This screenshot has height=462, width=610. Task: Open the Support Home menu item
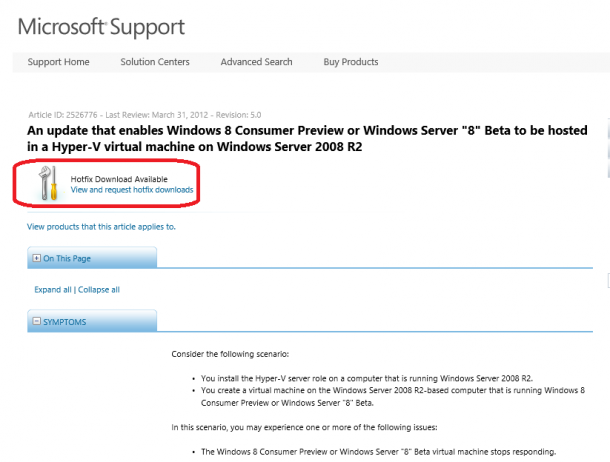58,62
